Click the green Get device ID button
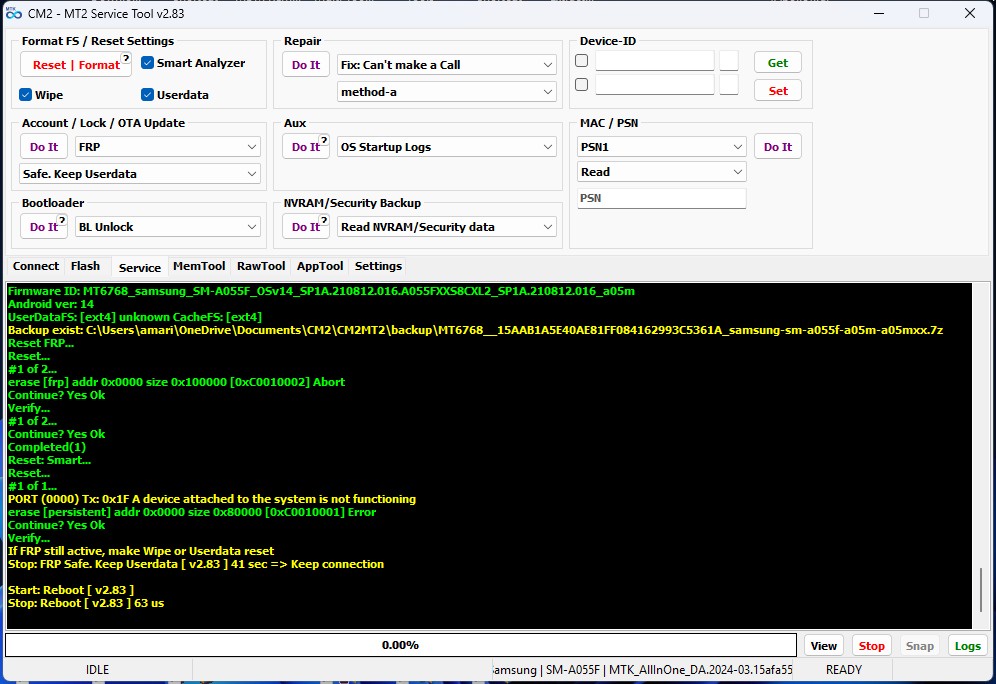996x684 pixels. coord(777,63)
